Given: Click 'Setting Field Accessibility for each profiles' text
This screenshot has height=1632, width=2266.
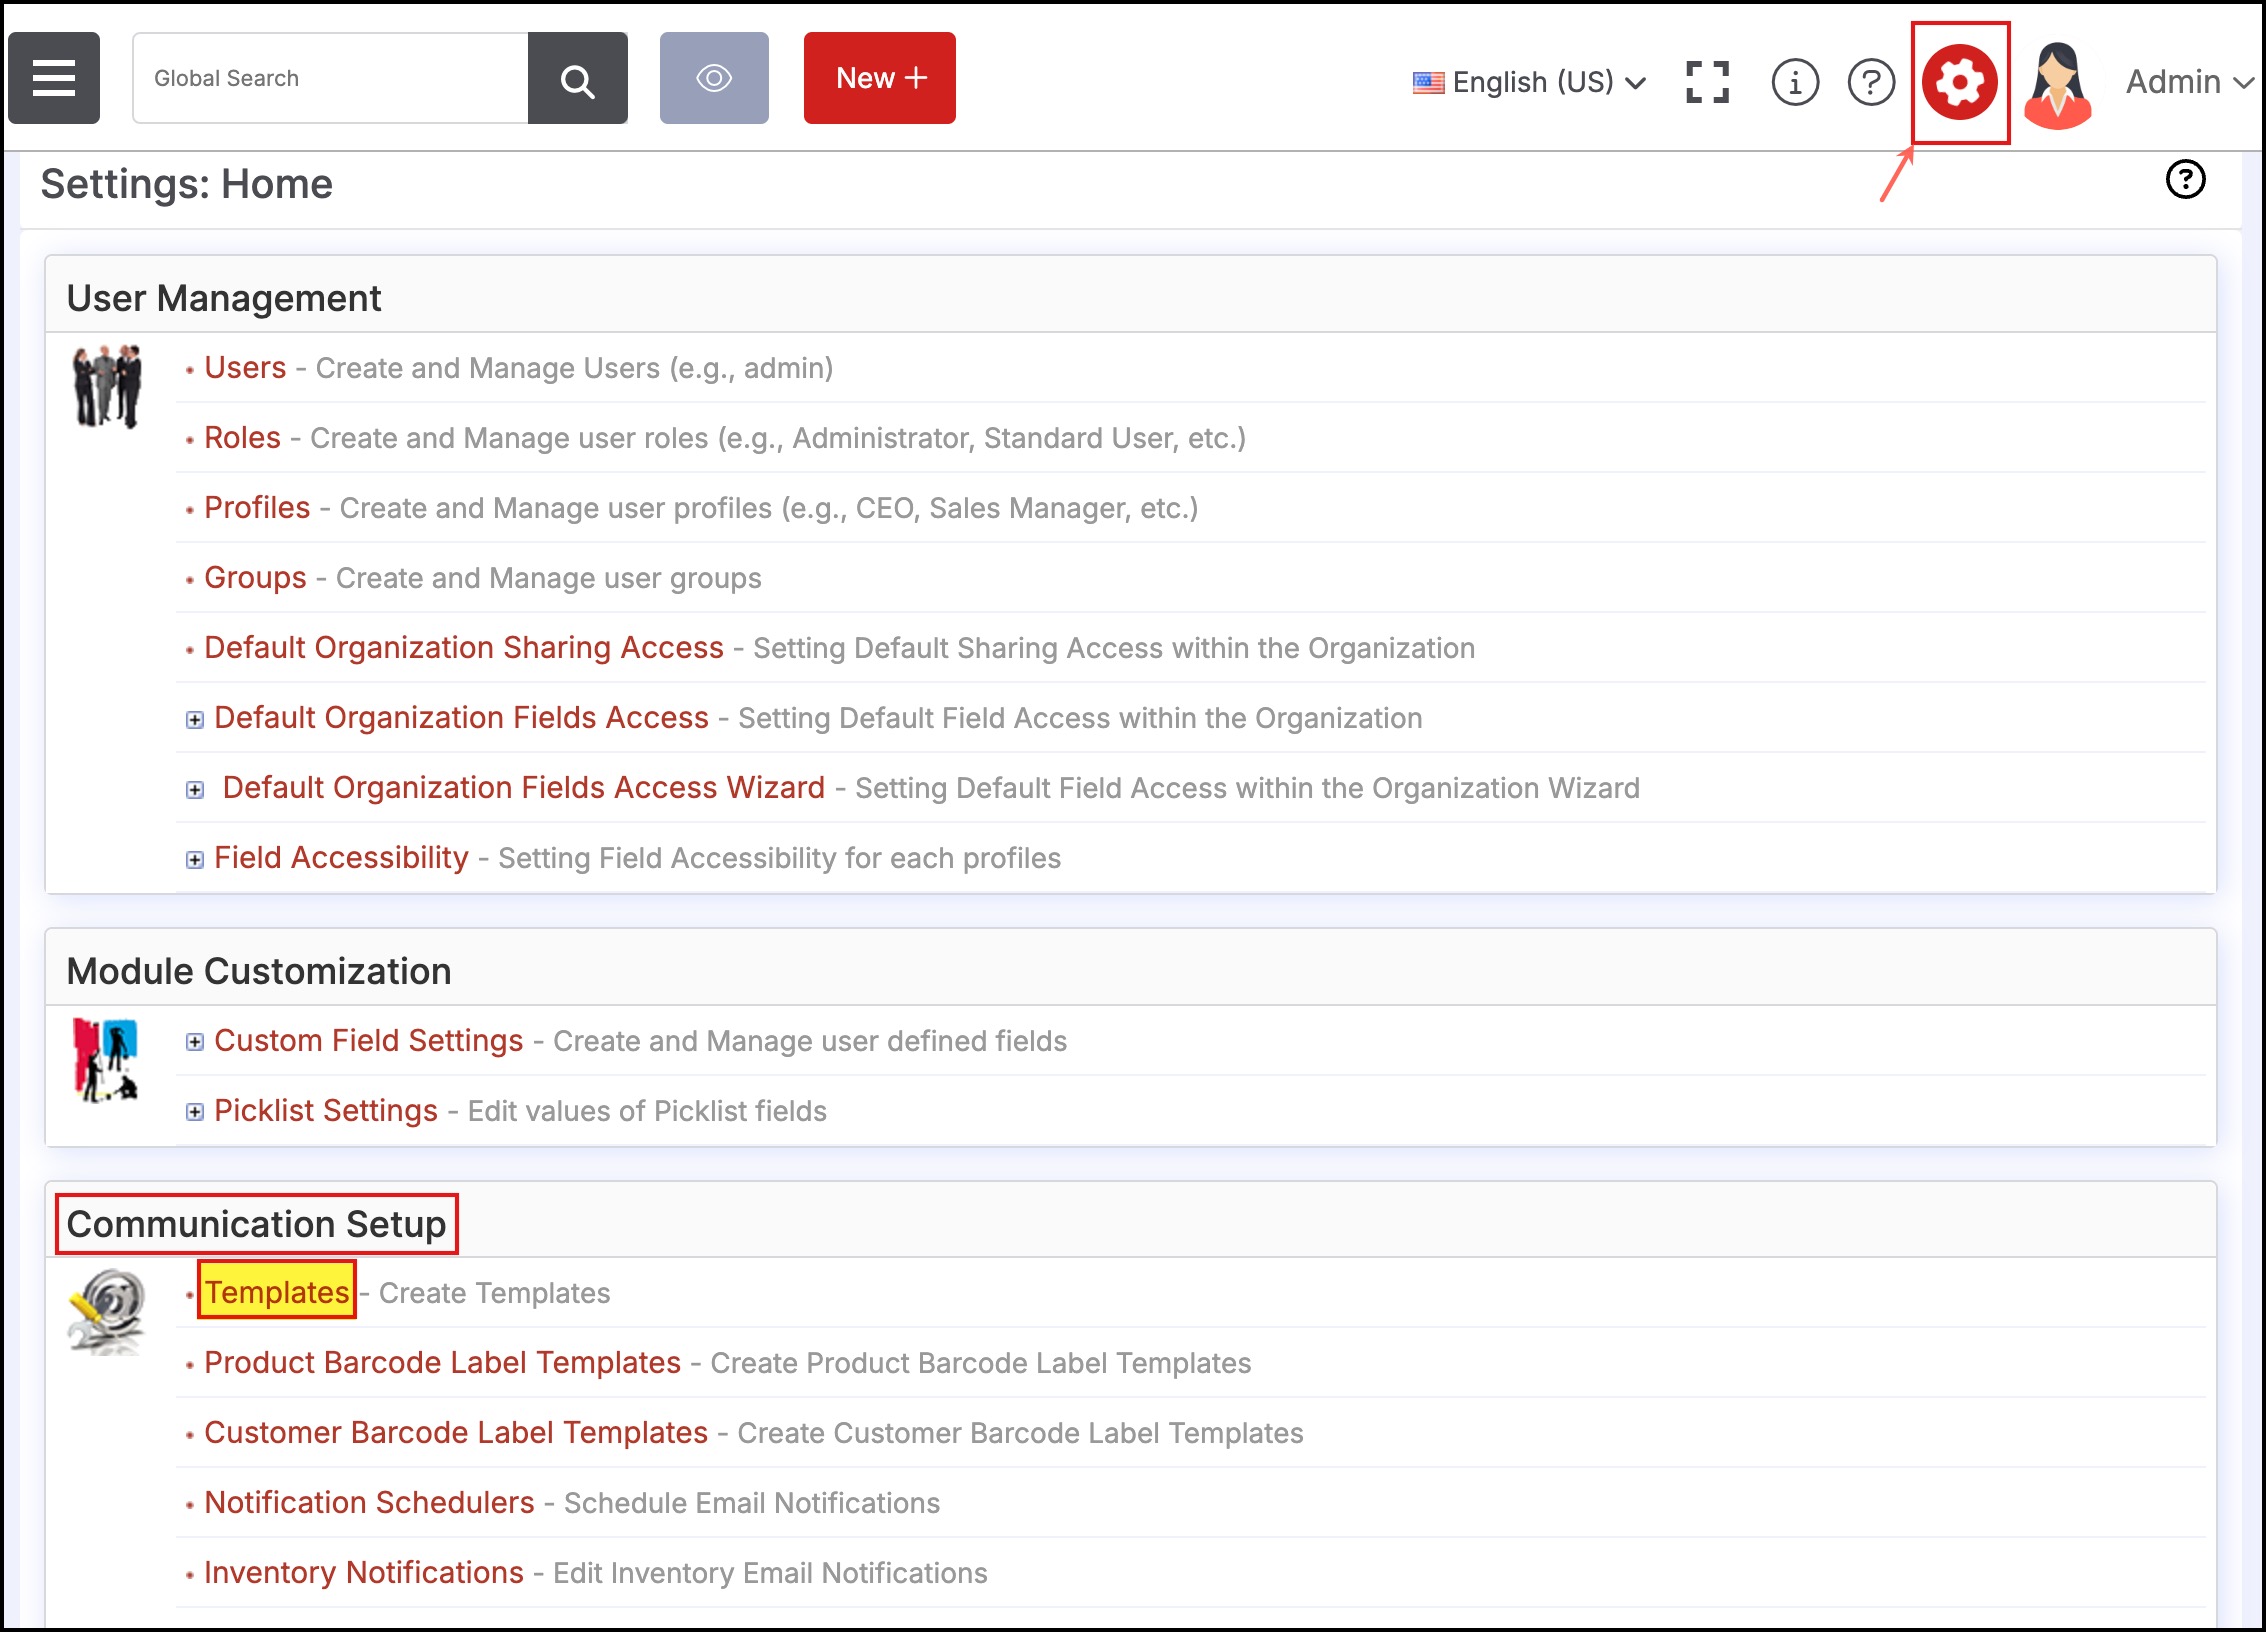Looking at the screenshot, I should pyautogui.click(x=780, y=859).
